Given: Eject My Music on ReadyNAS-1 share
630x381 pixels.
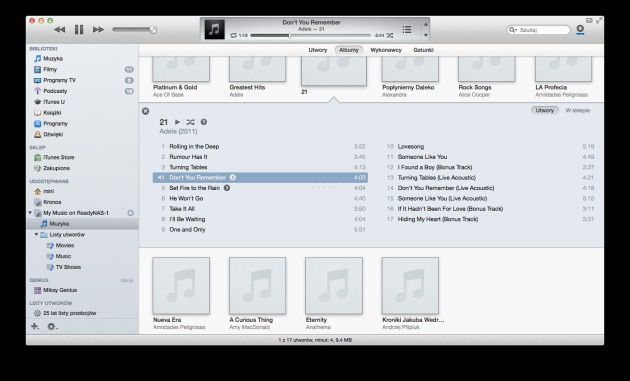Looking at the screenshot, I should click(131, 213).
